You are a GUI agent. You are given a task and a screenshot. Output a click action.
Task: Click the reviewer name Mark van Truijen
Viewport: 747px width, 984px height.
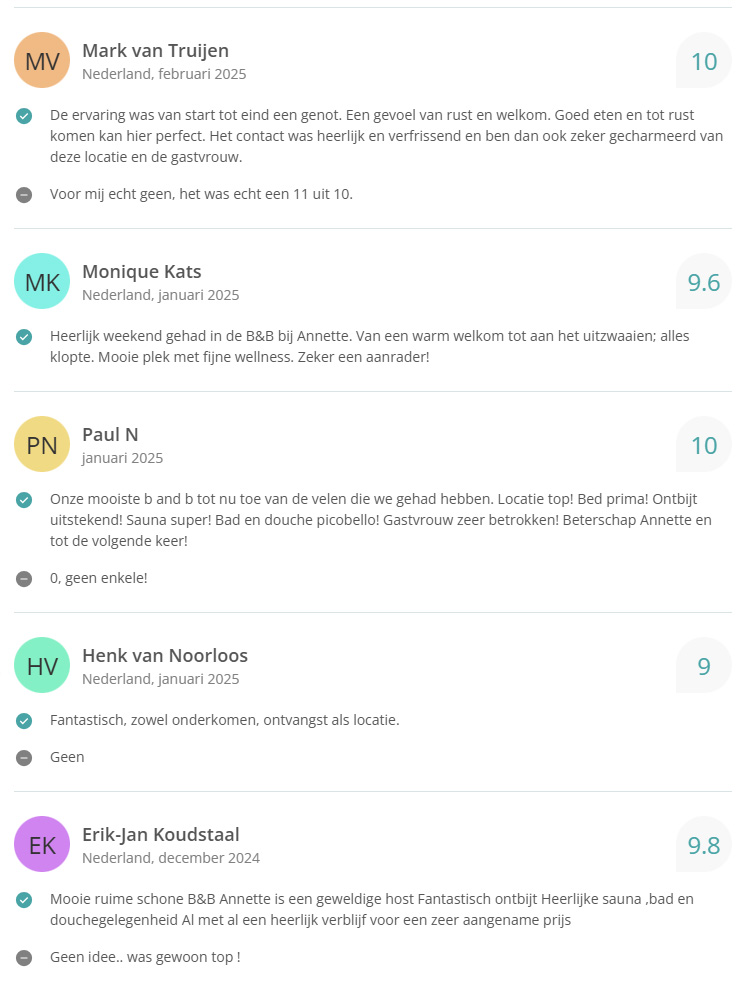(x=155, y=51)
